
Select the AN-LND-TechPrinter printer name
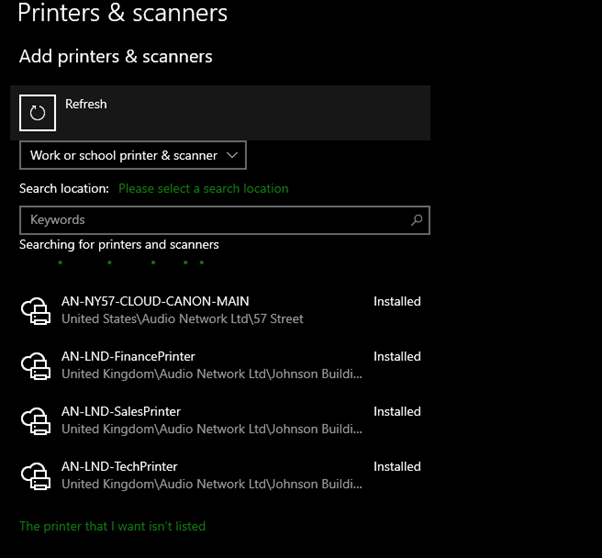(119, 466)
